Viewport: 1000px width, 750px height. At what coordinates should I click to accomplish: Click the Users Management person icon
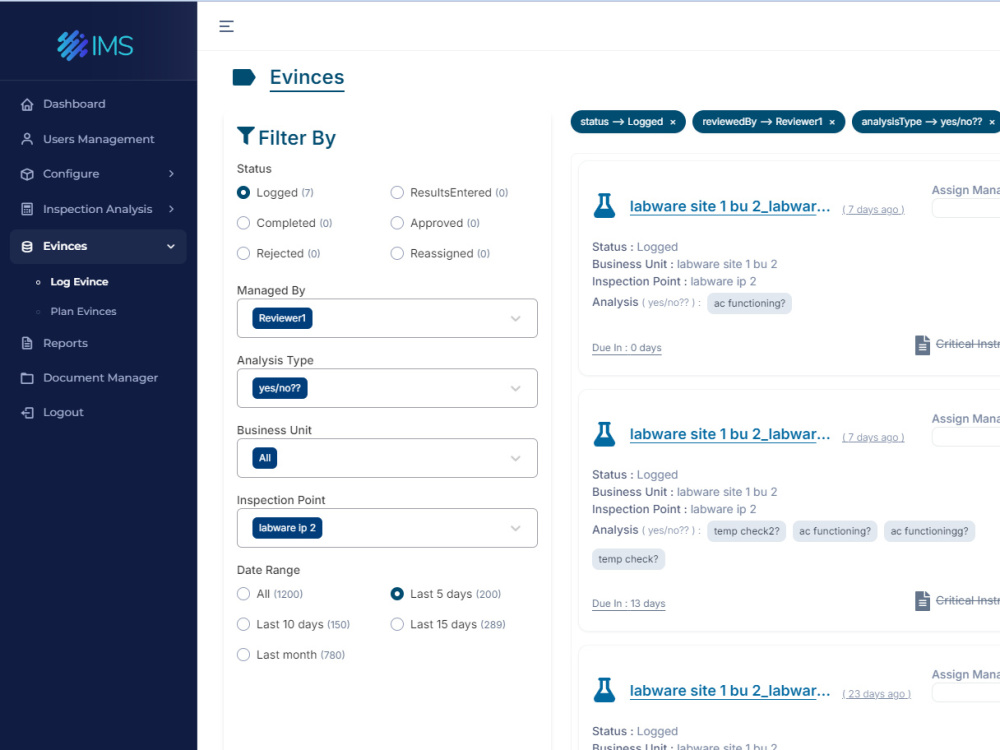point(27,139)
